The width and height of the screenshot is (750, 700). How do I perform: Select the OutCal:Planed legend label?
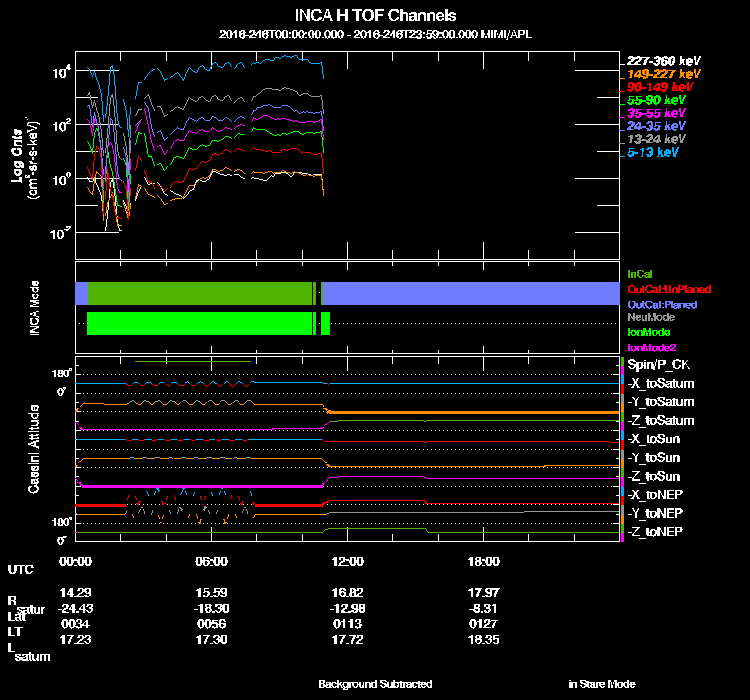click(662, 304)
